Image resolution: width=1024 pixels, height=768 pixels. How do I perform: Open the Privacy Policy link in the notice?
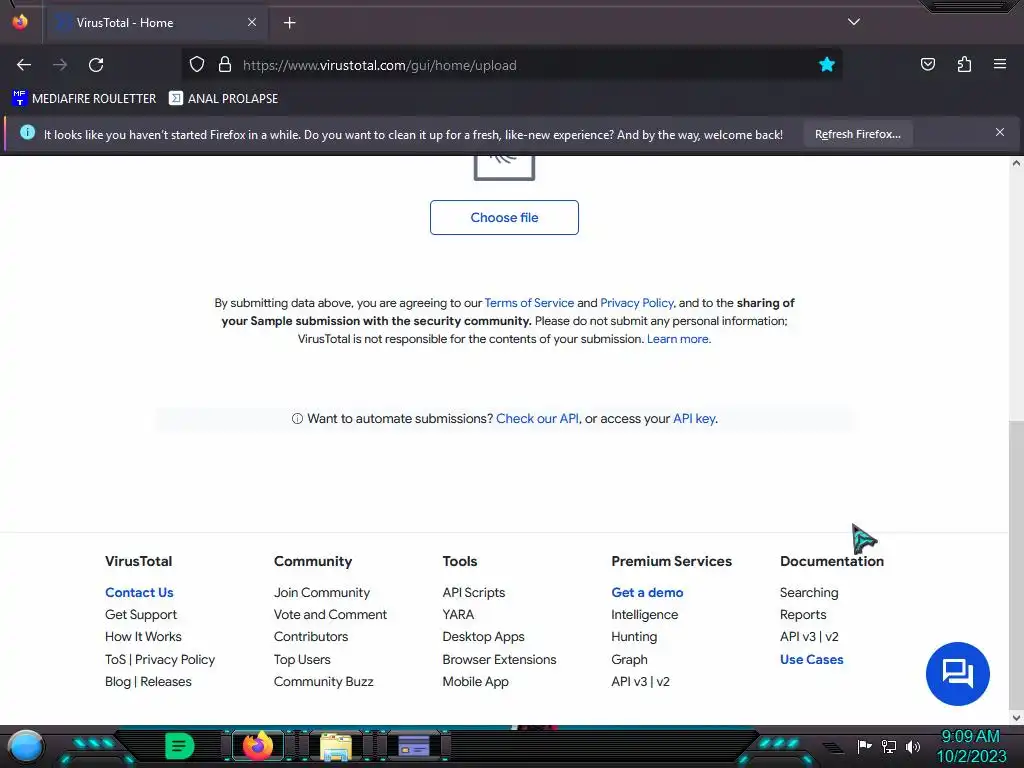(637, 303)
